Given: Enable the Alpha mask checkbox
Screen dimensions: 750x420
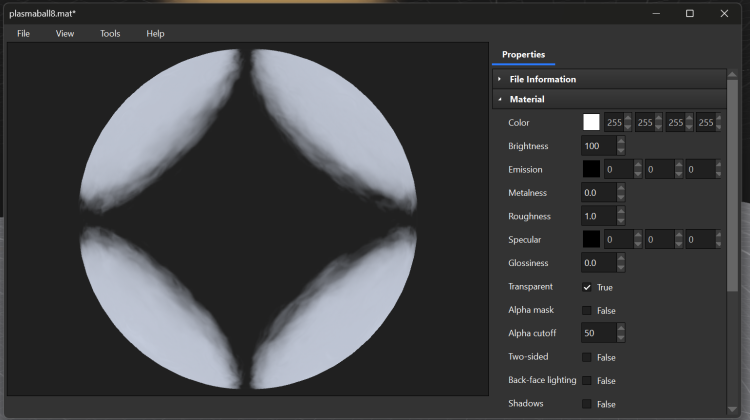Looking at the screenshot, I should click(x=587, y=310).
